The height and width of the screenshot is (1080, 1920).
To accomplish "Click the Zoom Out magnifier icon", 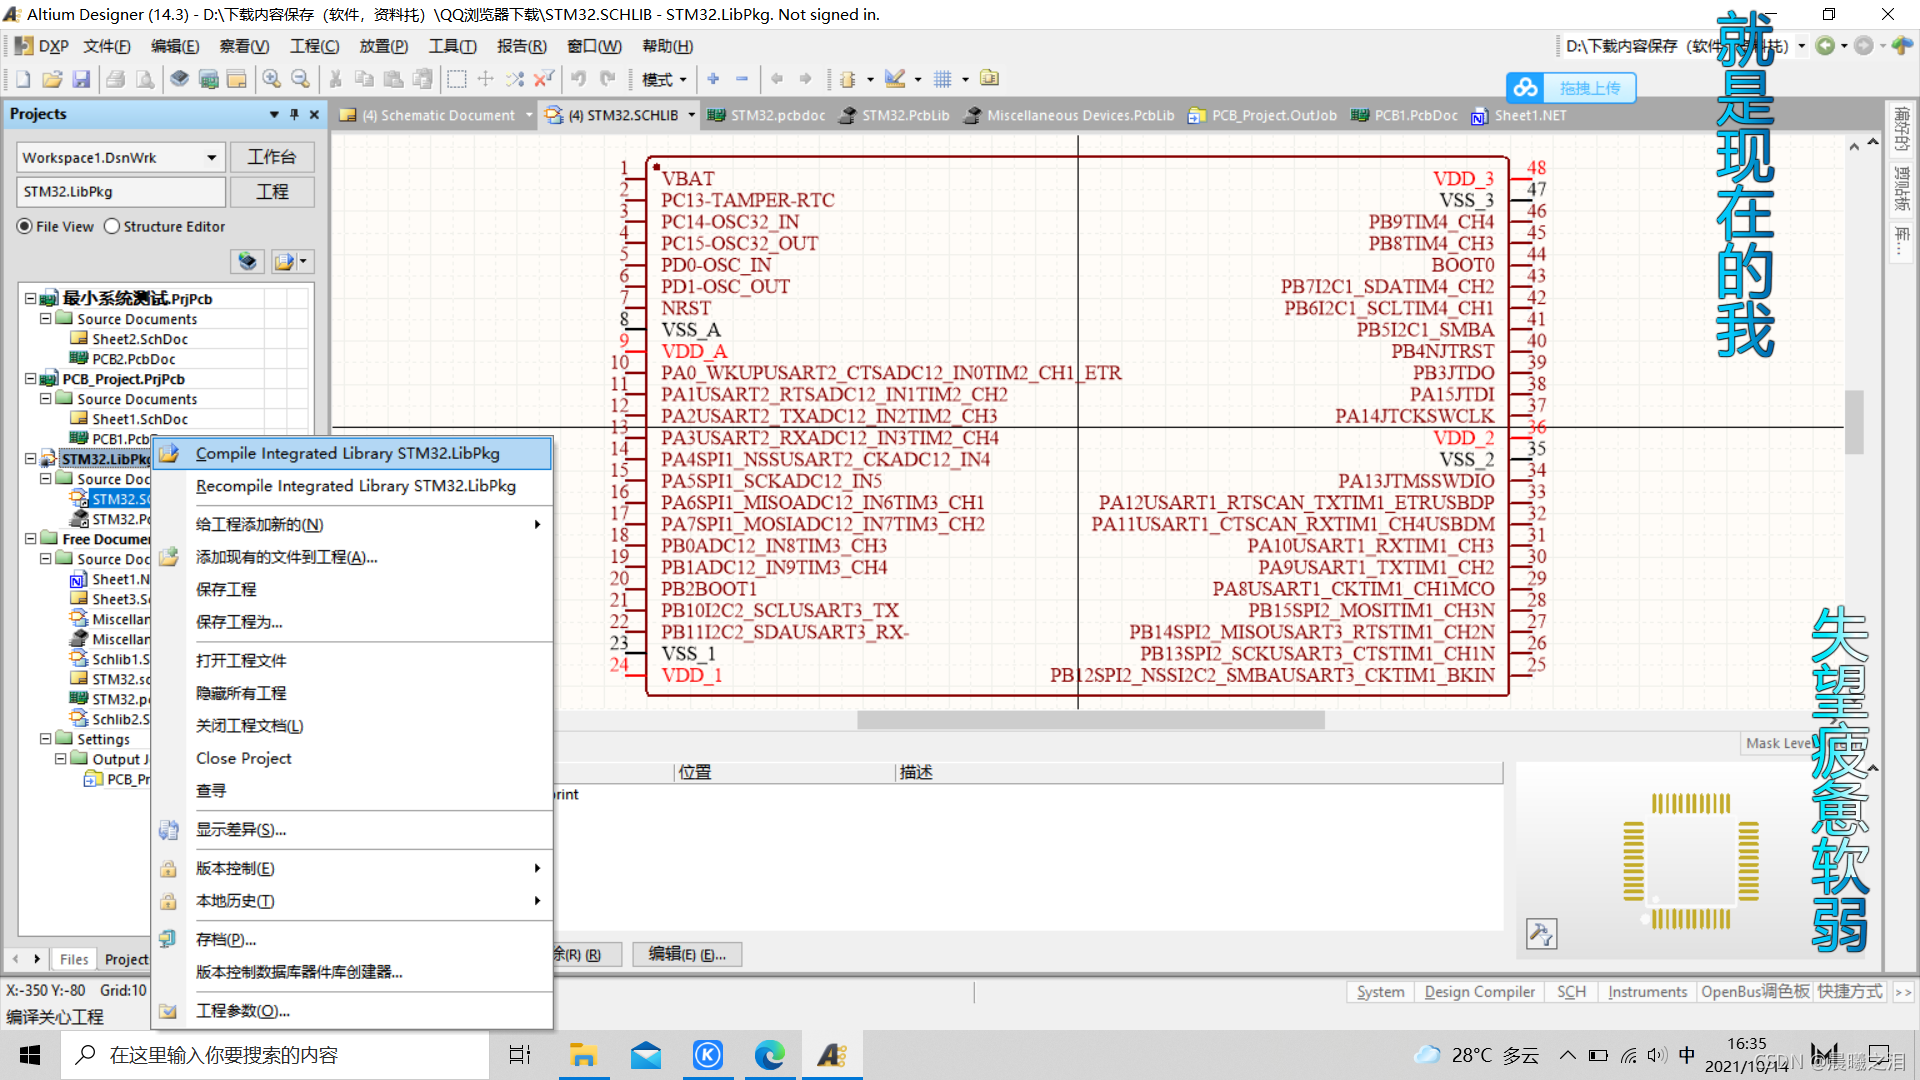I will [300, 79].
